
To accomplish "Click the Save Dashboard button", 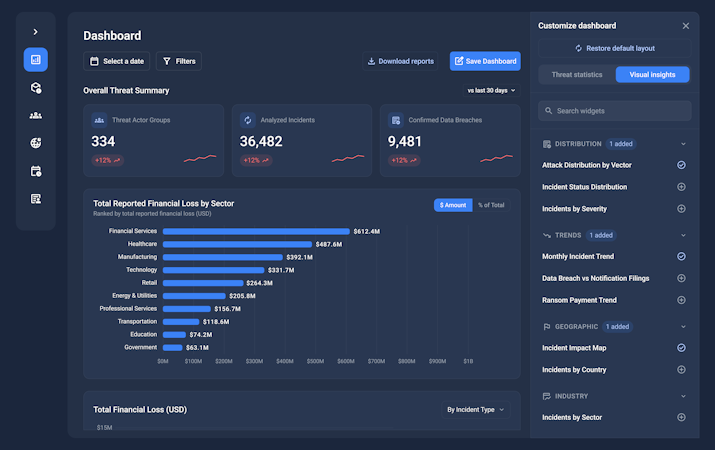I will click(x=485, y=61).
